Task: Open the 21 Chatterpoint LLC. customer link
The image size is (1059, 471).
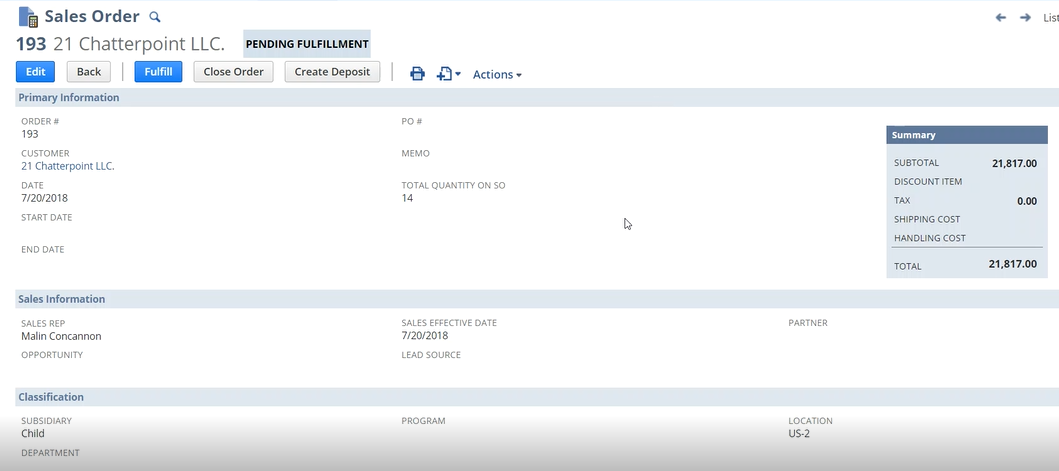Action: (68, 166)
